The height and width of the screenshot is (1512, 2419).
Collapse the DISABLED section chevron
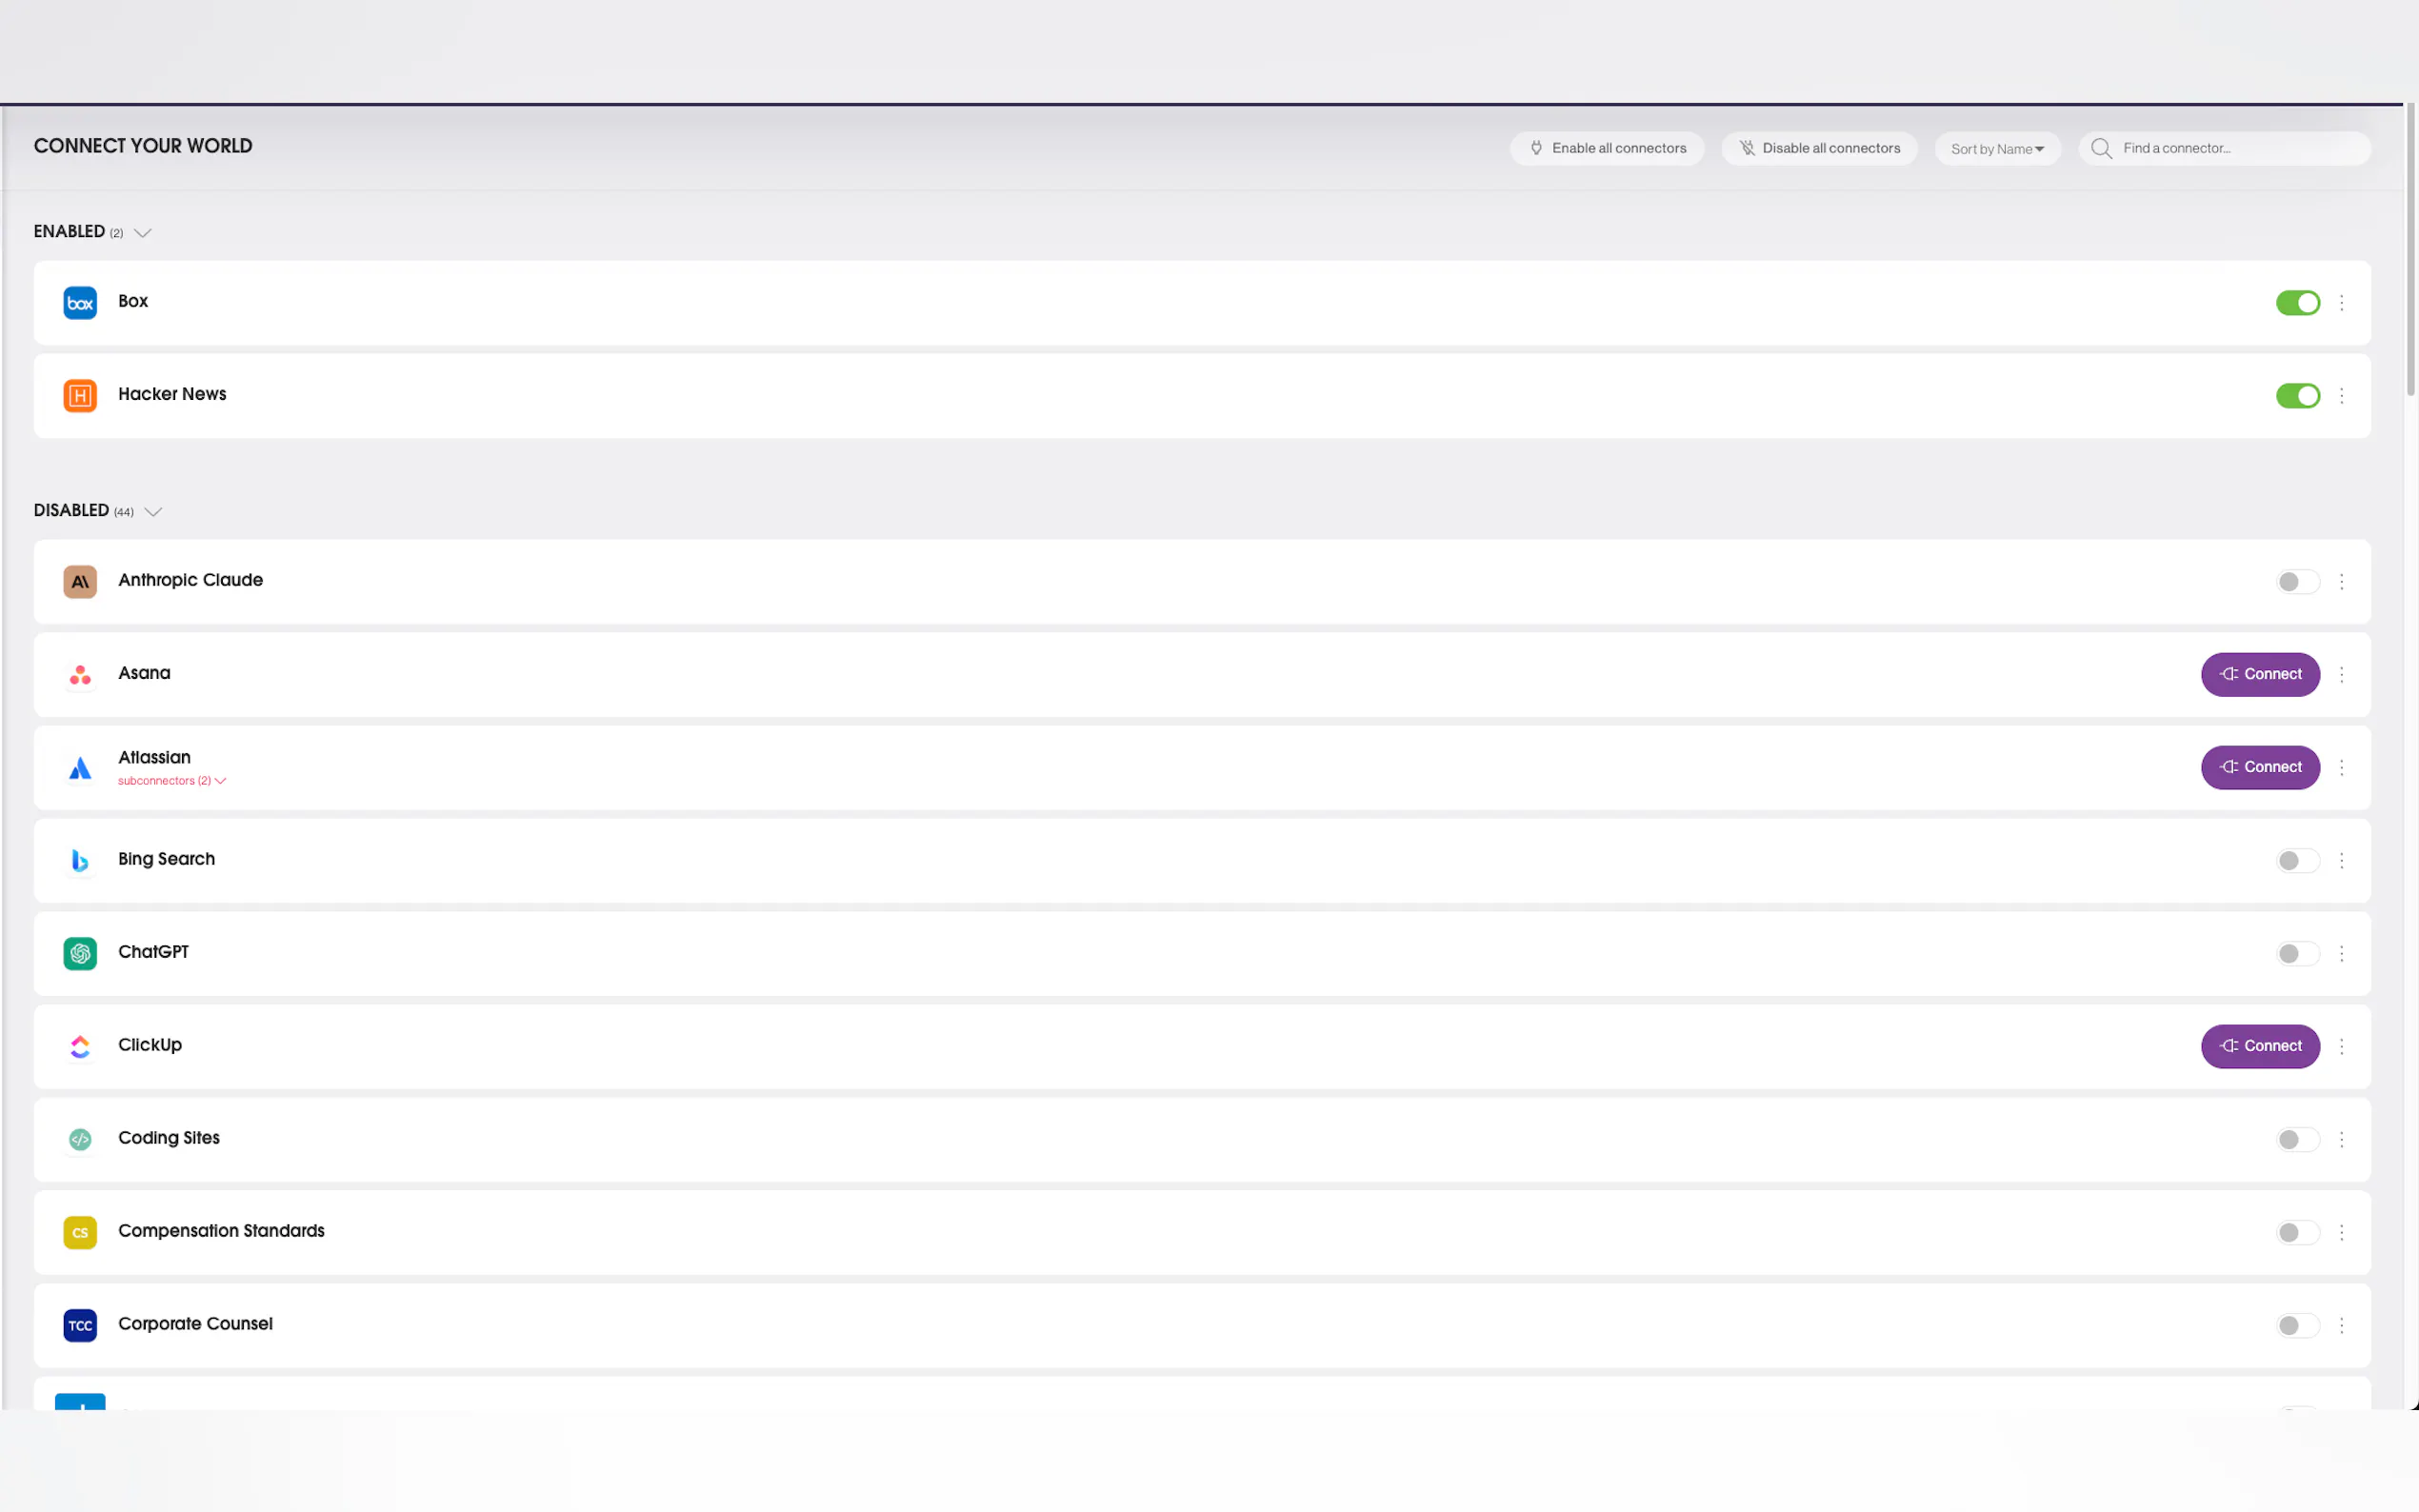point(153,512)
